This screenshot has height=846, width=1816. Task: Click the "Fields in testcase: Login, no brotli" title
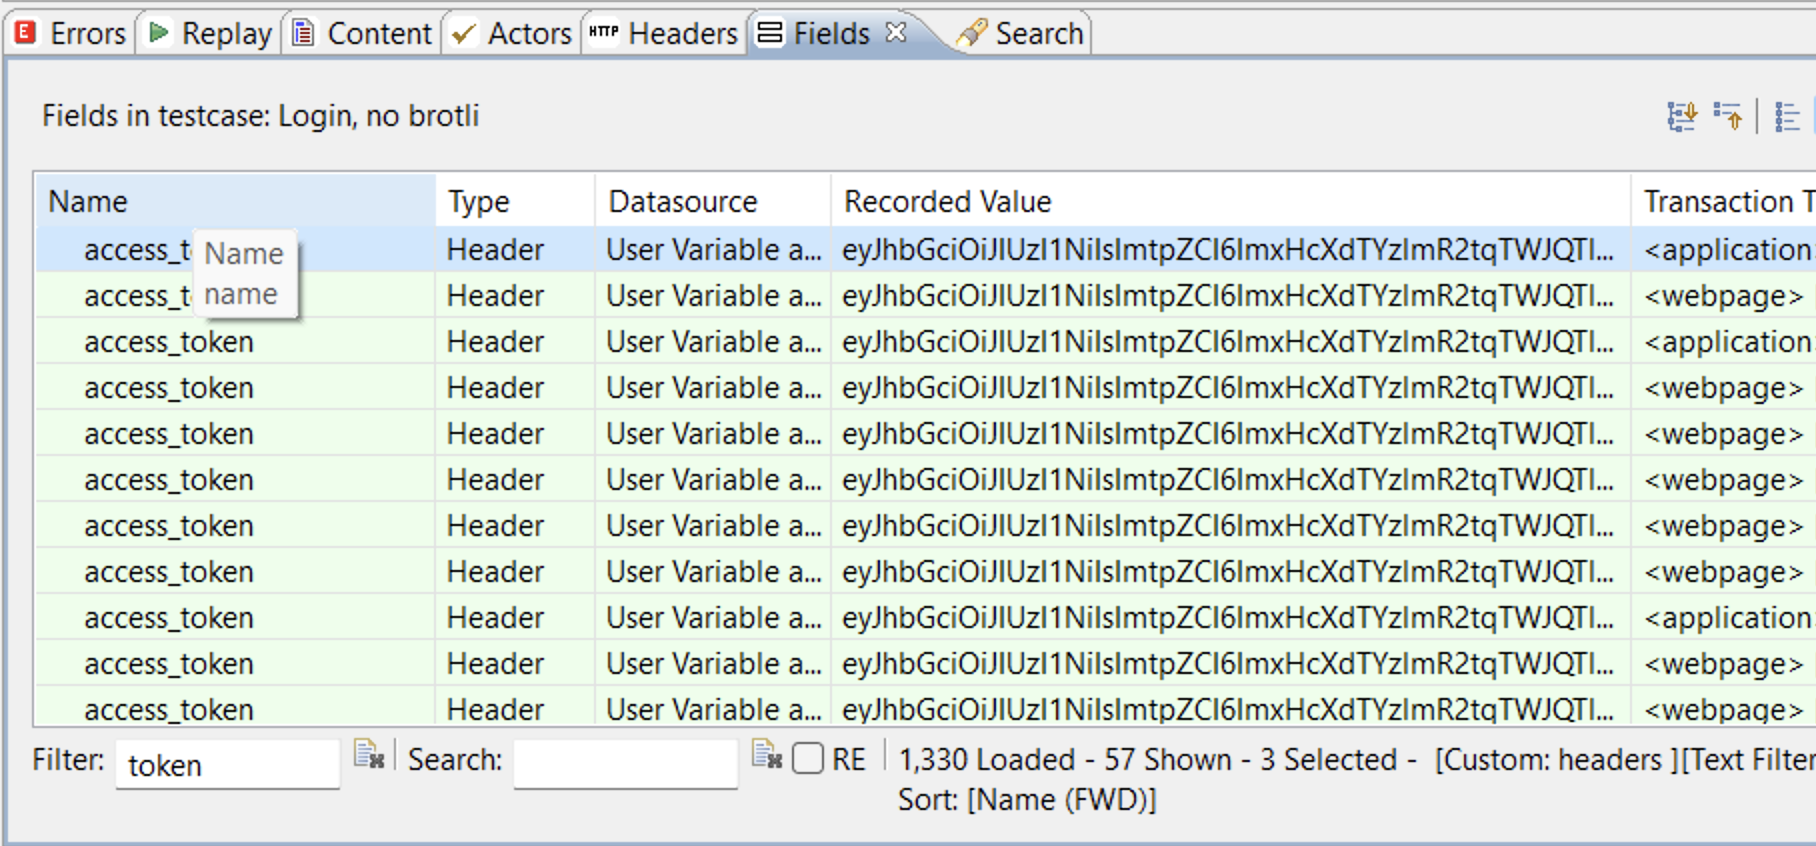tap(261, 116)
